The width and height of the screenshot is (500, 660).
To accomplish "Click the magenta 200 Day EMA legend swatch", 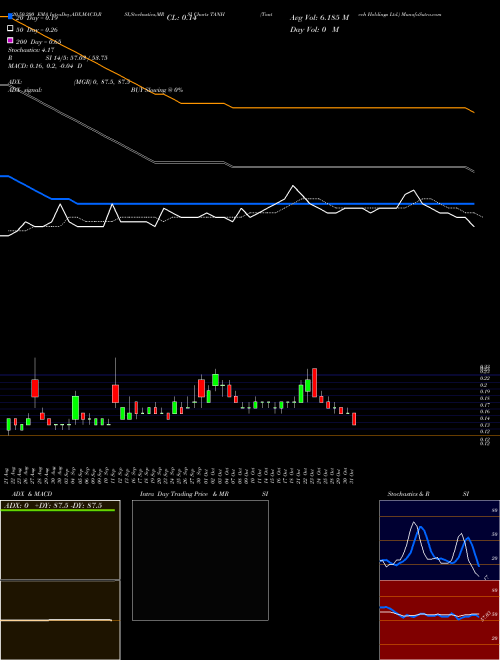I will pyautogui.click(x=10, y=40).
